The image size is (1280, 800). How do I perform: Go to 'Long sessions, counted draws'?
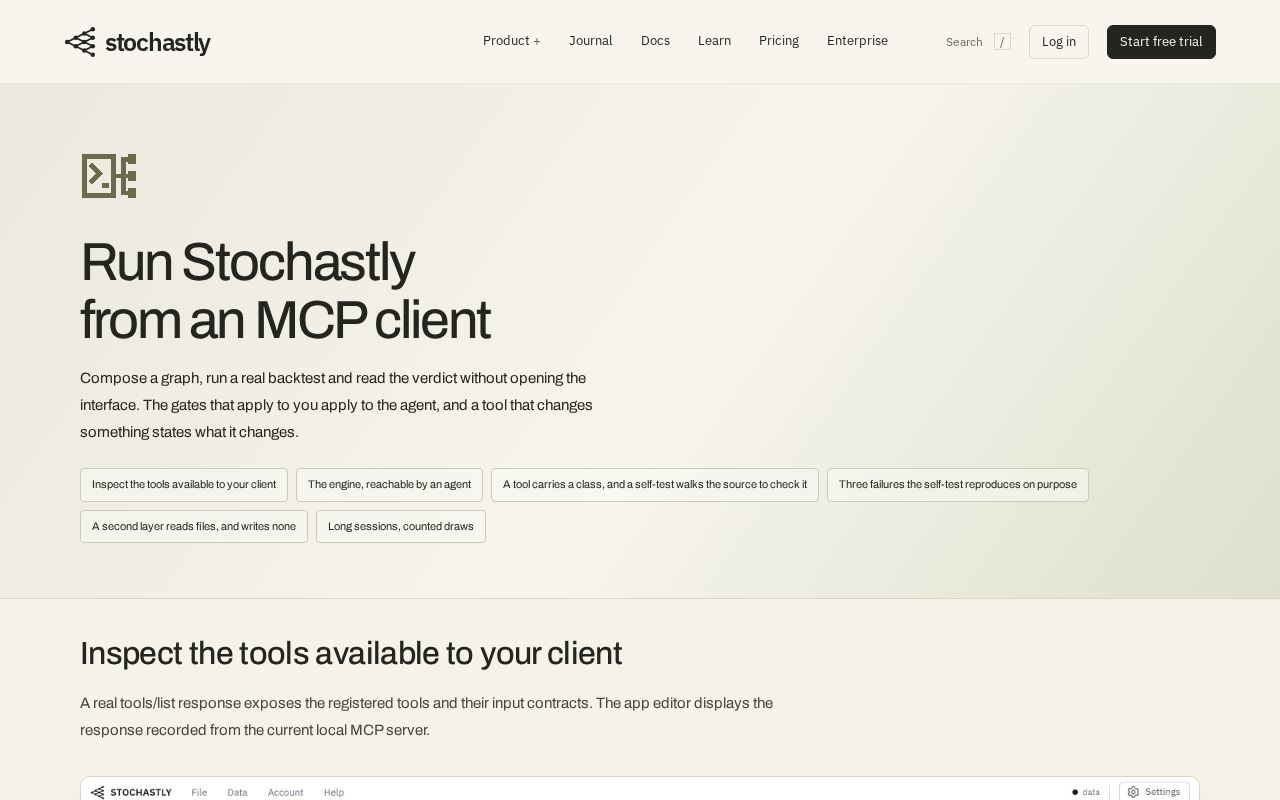[x=401, y=527]
